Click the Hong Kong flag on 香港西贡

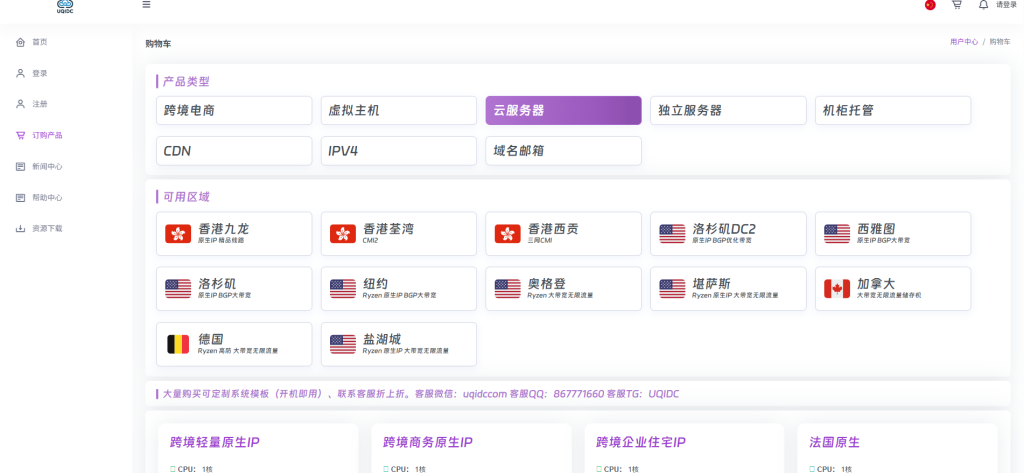(507, 233)
